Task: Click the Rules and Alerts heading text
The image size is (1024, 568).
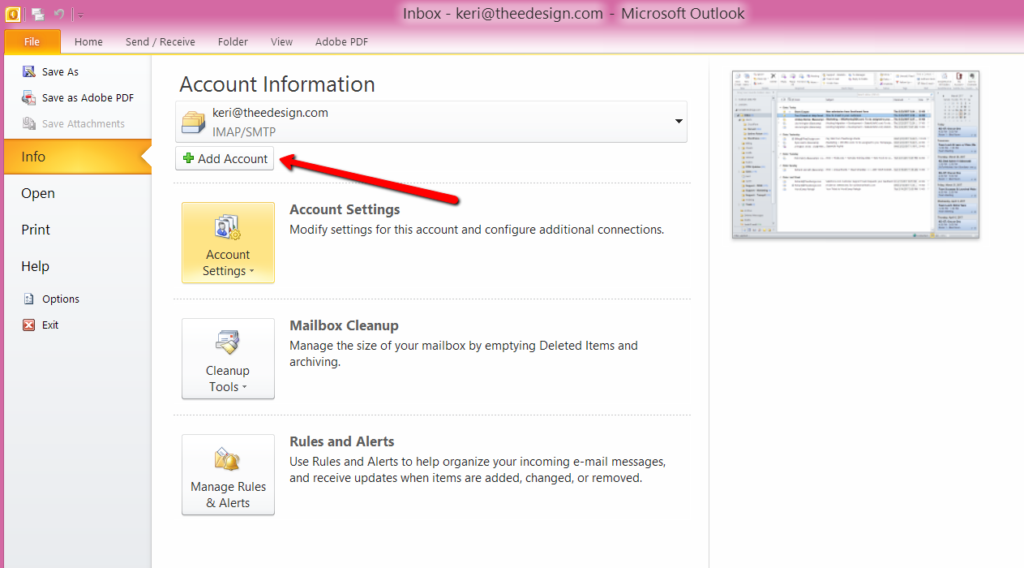Action: pyautogui.click(x=342, y=442)
